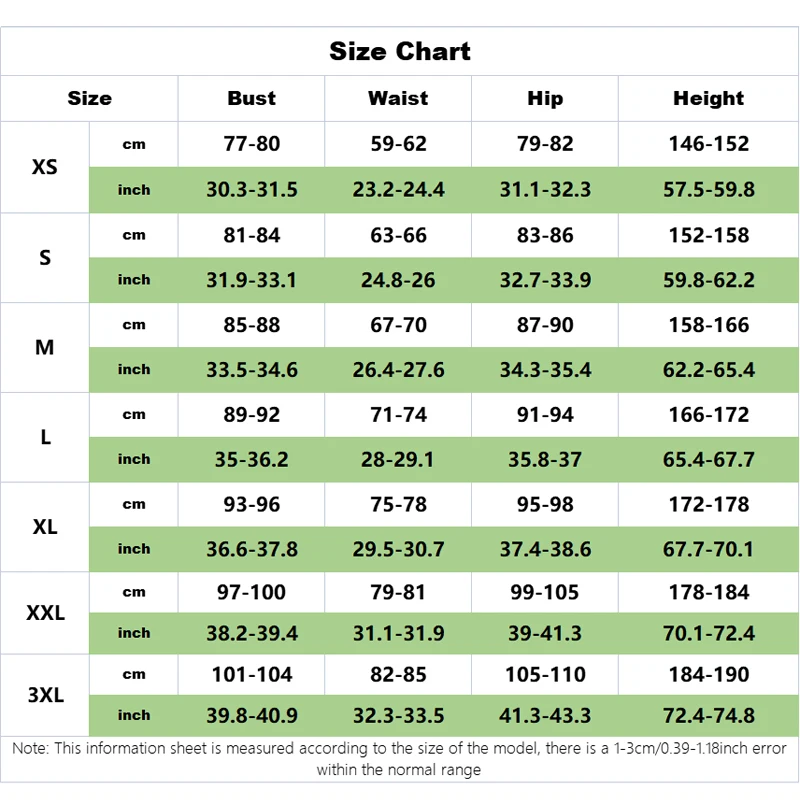Select the 65.4-67.7 height inch cell

coord(708,460)
